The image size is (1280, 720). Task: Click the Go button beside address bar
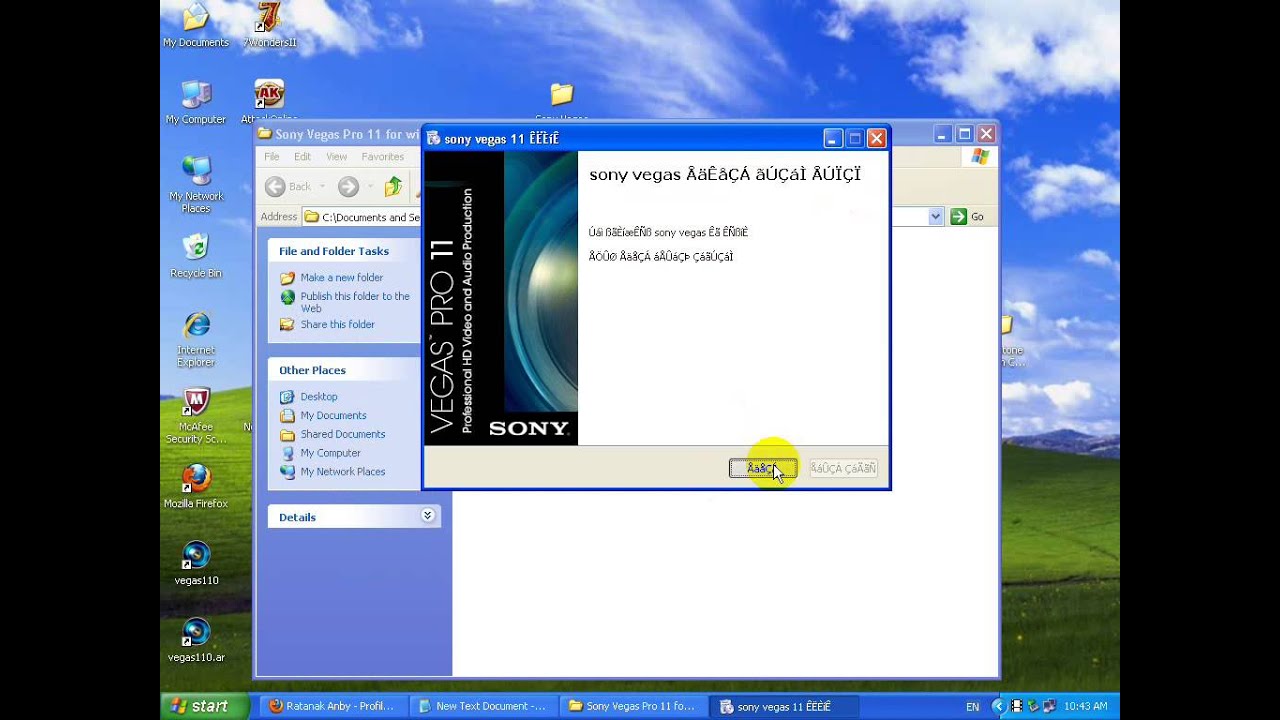click(968, 216)
